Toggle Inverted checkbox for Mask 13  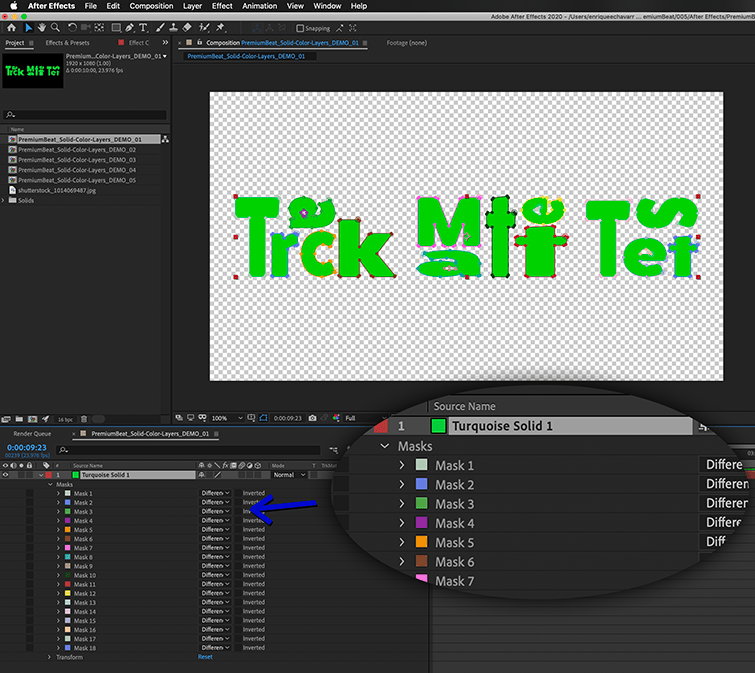239,602
